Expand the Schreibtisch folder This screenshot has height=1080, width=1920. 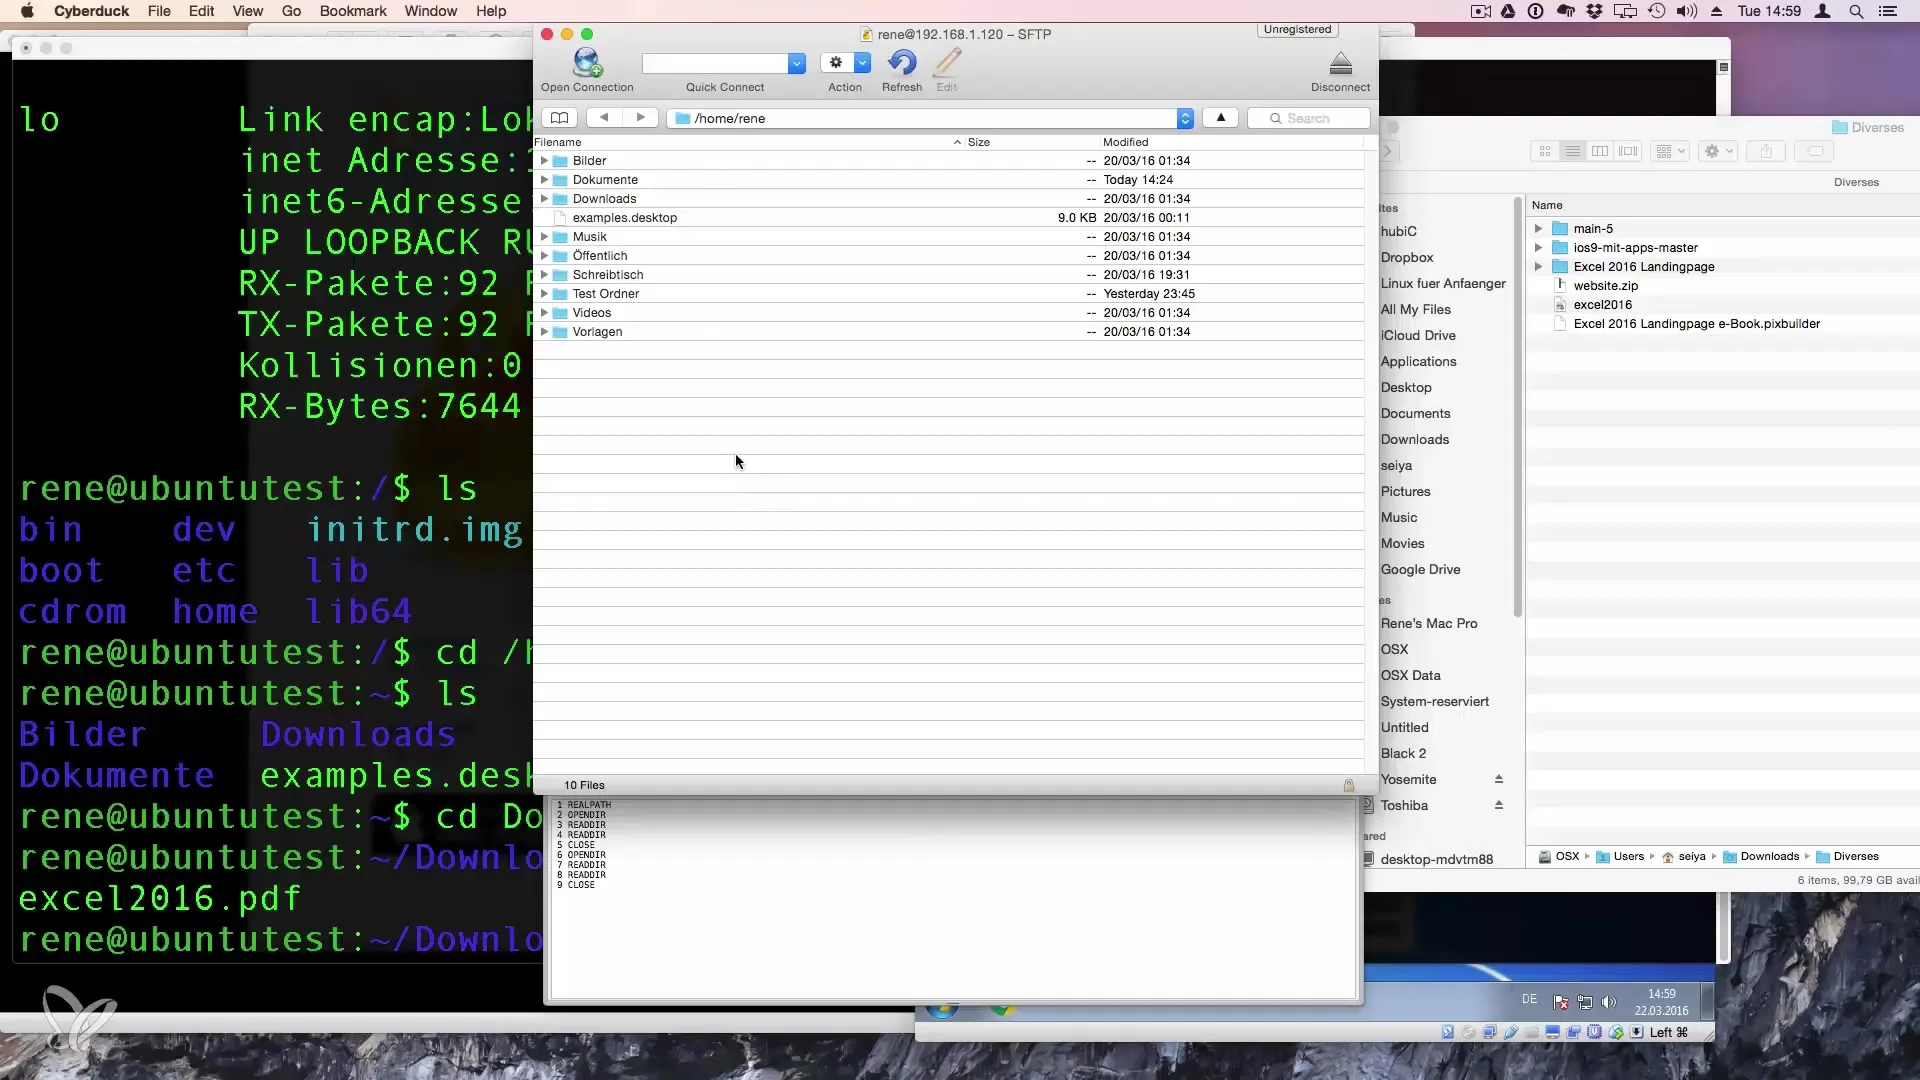coord(544,275)
